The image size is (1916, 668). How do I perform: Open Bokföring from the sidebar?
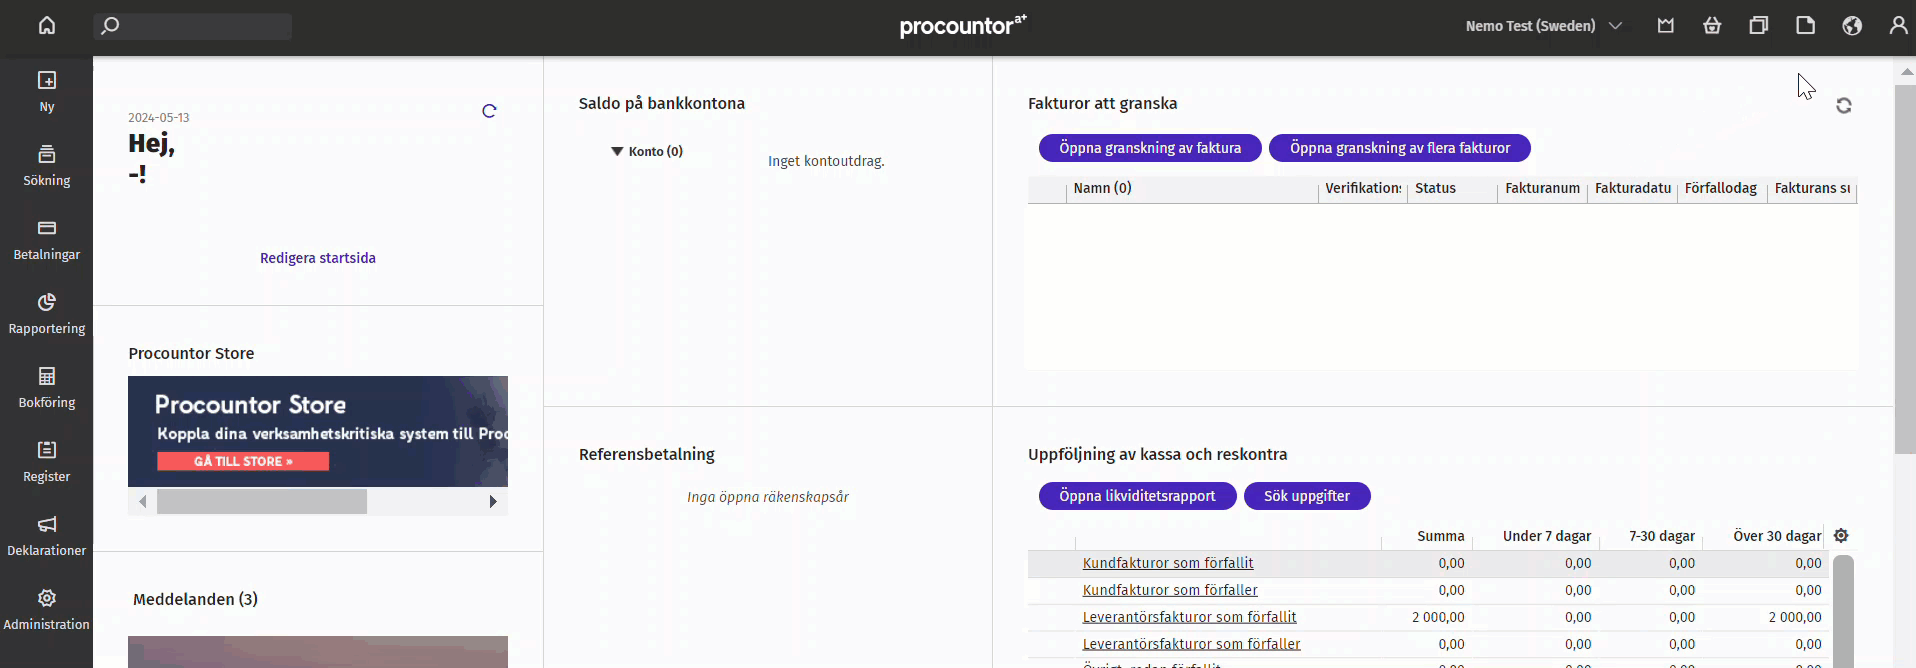(x=47, y=387)
